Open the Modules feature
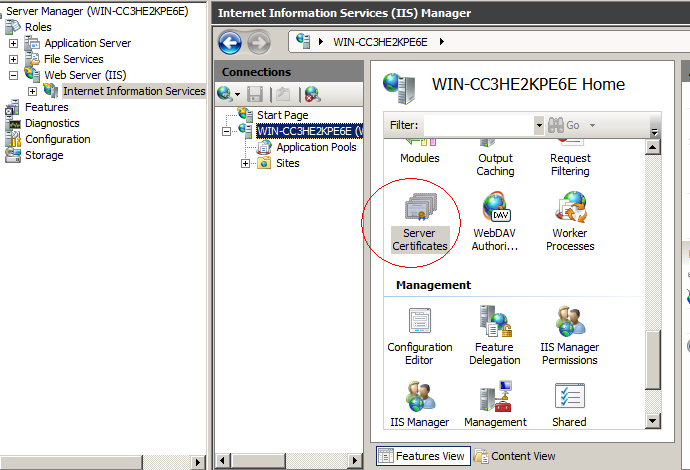 click(420, 153)
